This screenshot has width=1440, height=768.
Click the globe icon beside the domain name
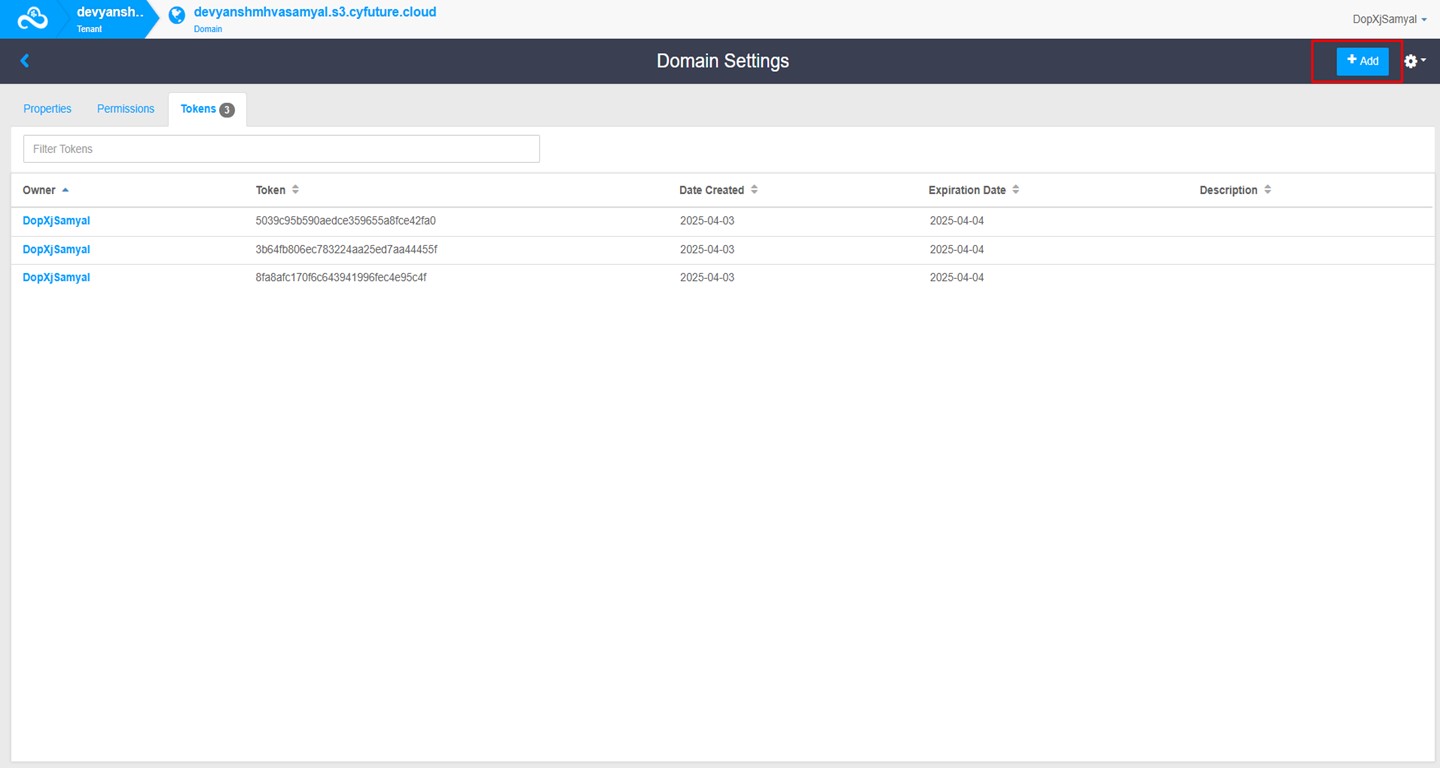tap(176, 13)
